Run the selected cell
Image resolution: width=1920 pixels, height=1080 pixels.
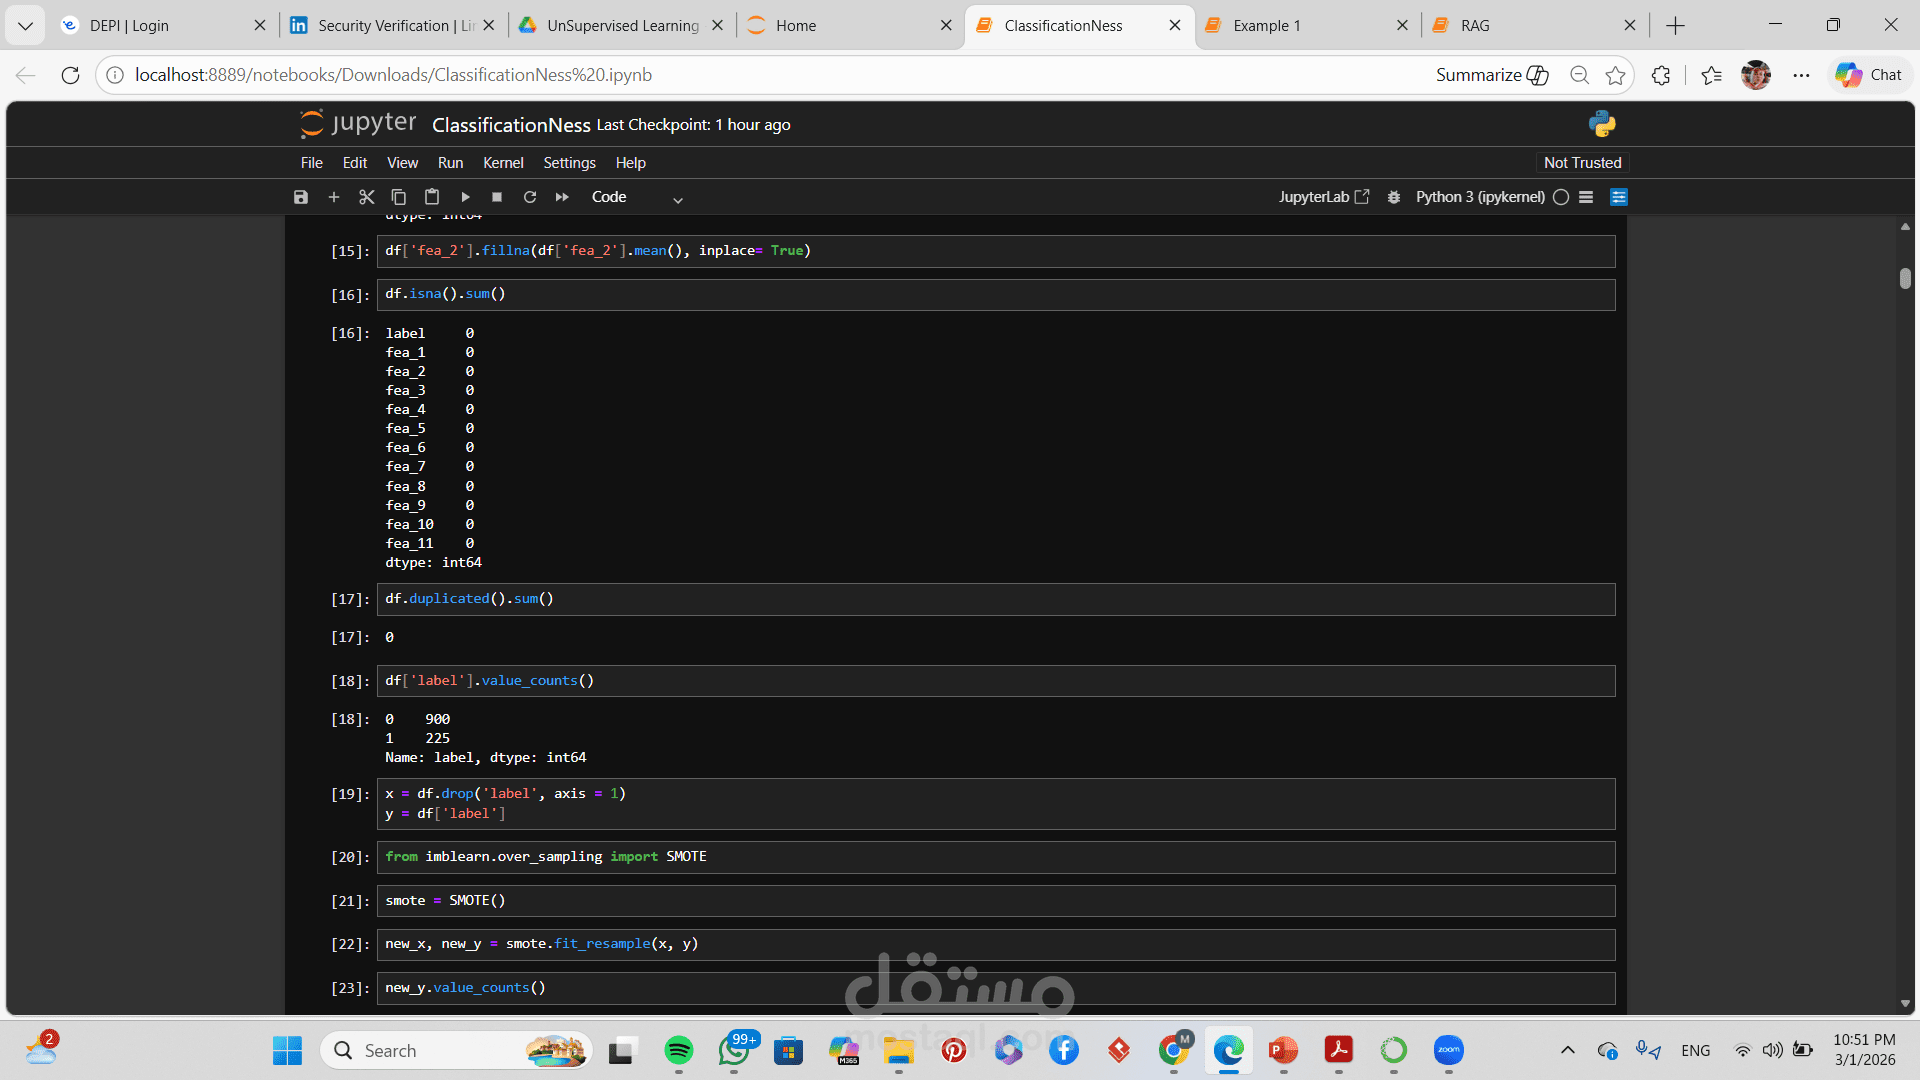pos(465,197)
